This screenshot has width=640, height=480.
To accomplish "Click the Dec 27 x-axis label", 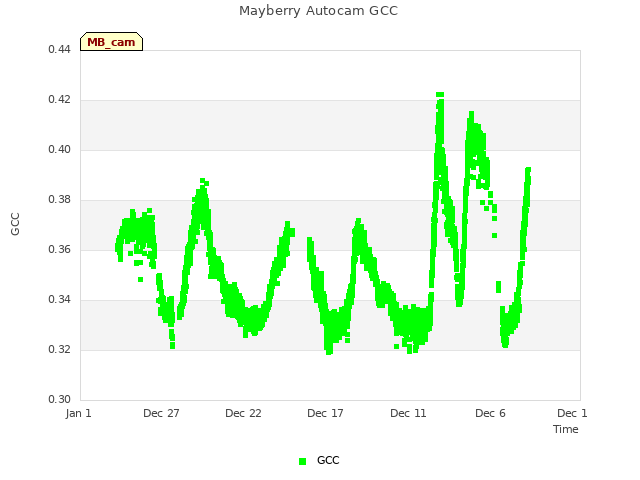I will pyautogui.click(x=161, y=413).
